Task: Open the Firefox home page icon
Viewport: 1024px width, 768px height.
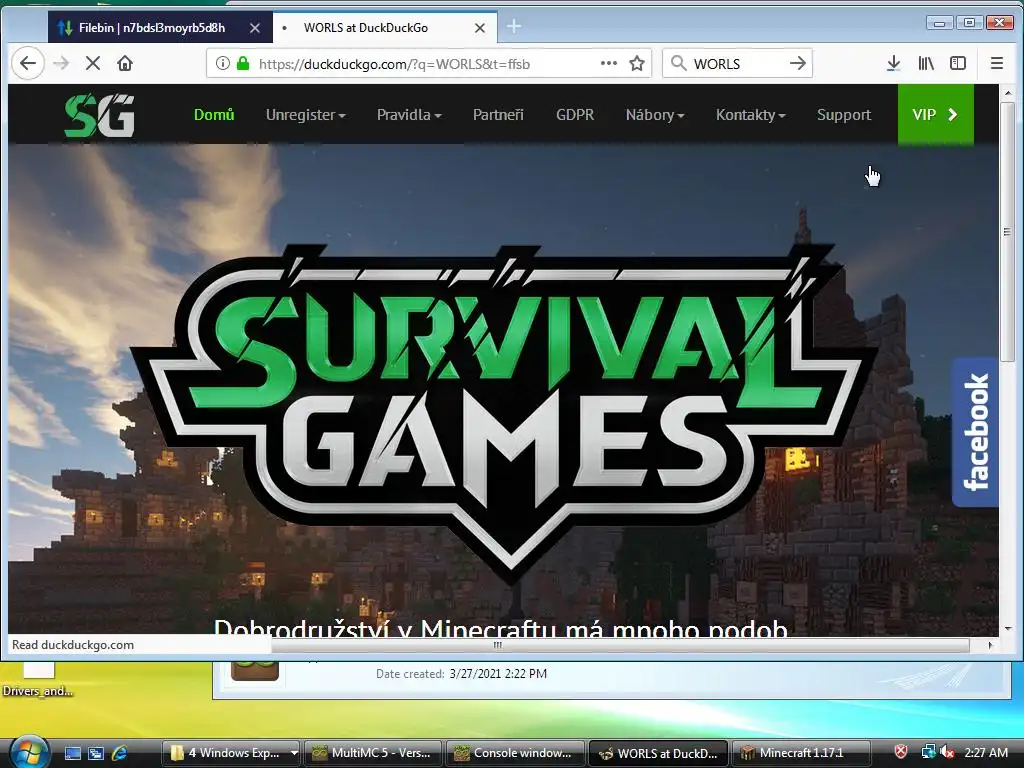Action: (125, 63)
